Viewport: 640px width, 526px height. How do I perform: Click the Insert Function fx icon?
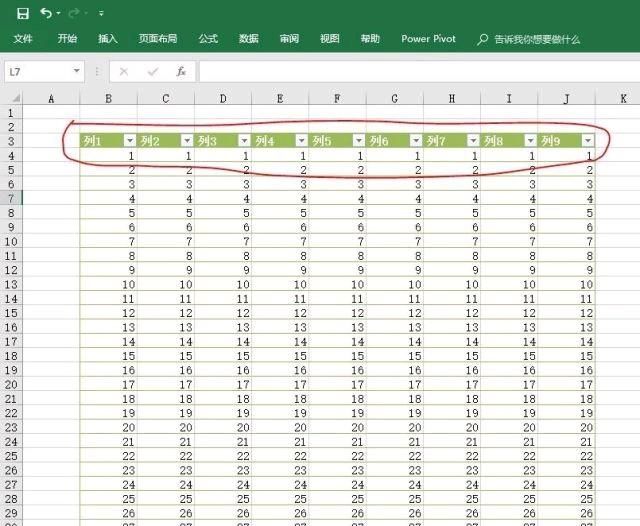[181, 72]
